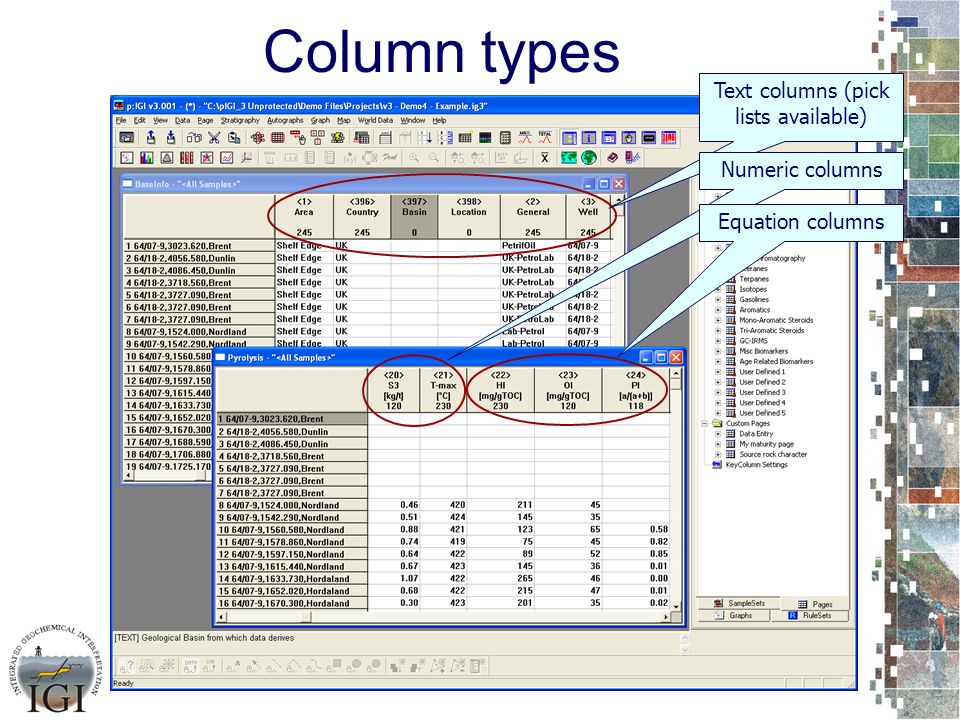Expand the Misc Biomarkers node
Image resolution: width=960 pixels, height=720 pixels.
pos(718,351)
